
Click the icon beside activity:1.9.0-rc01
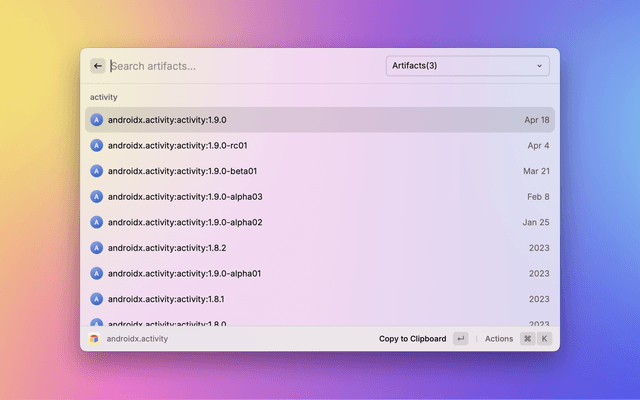click(x=97, y=145)
